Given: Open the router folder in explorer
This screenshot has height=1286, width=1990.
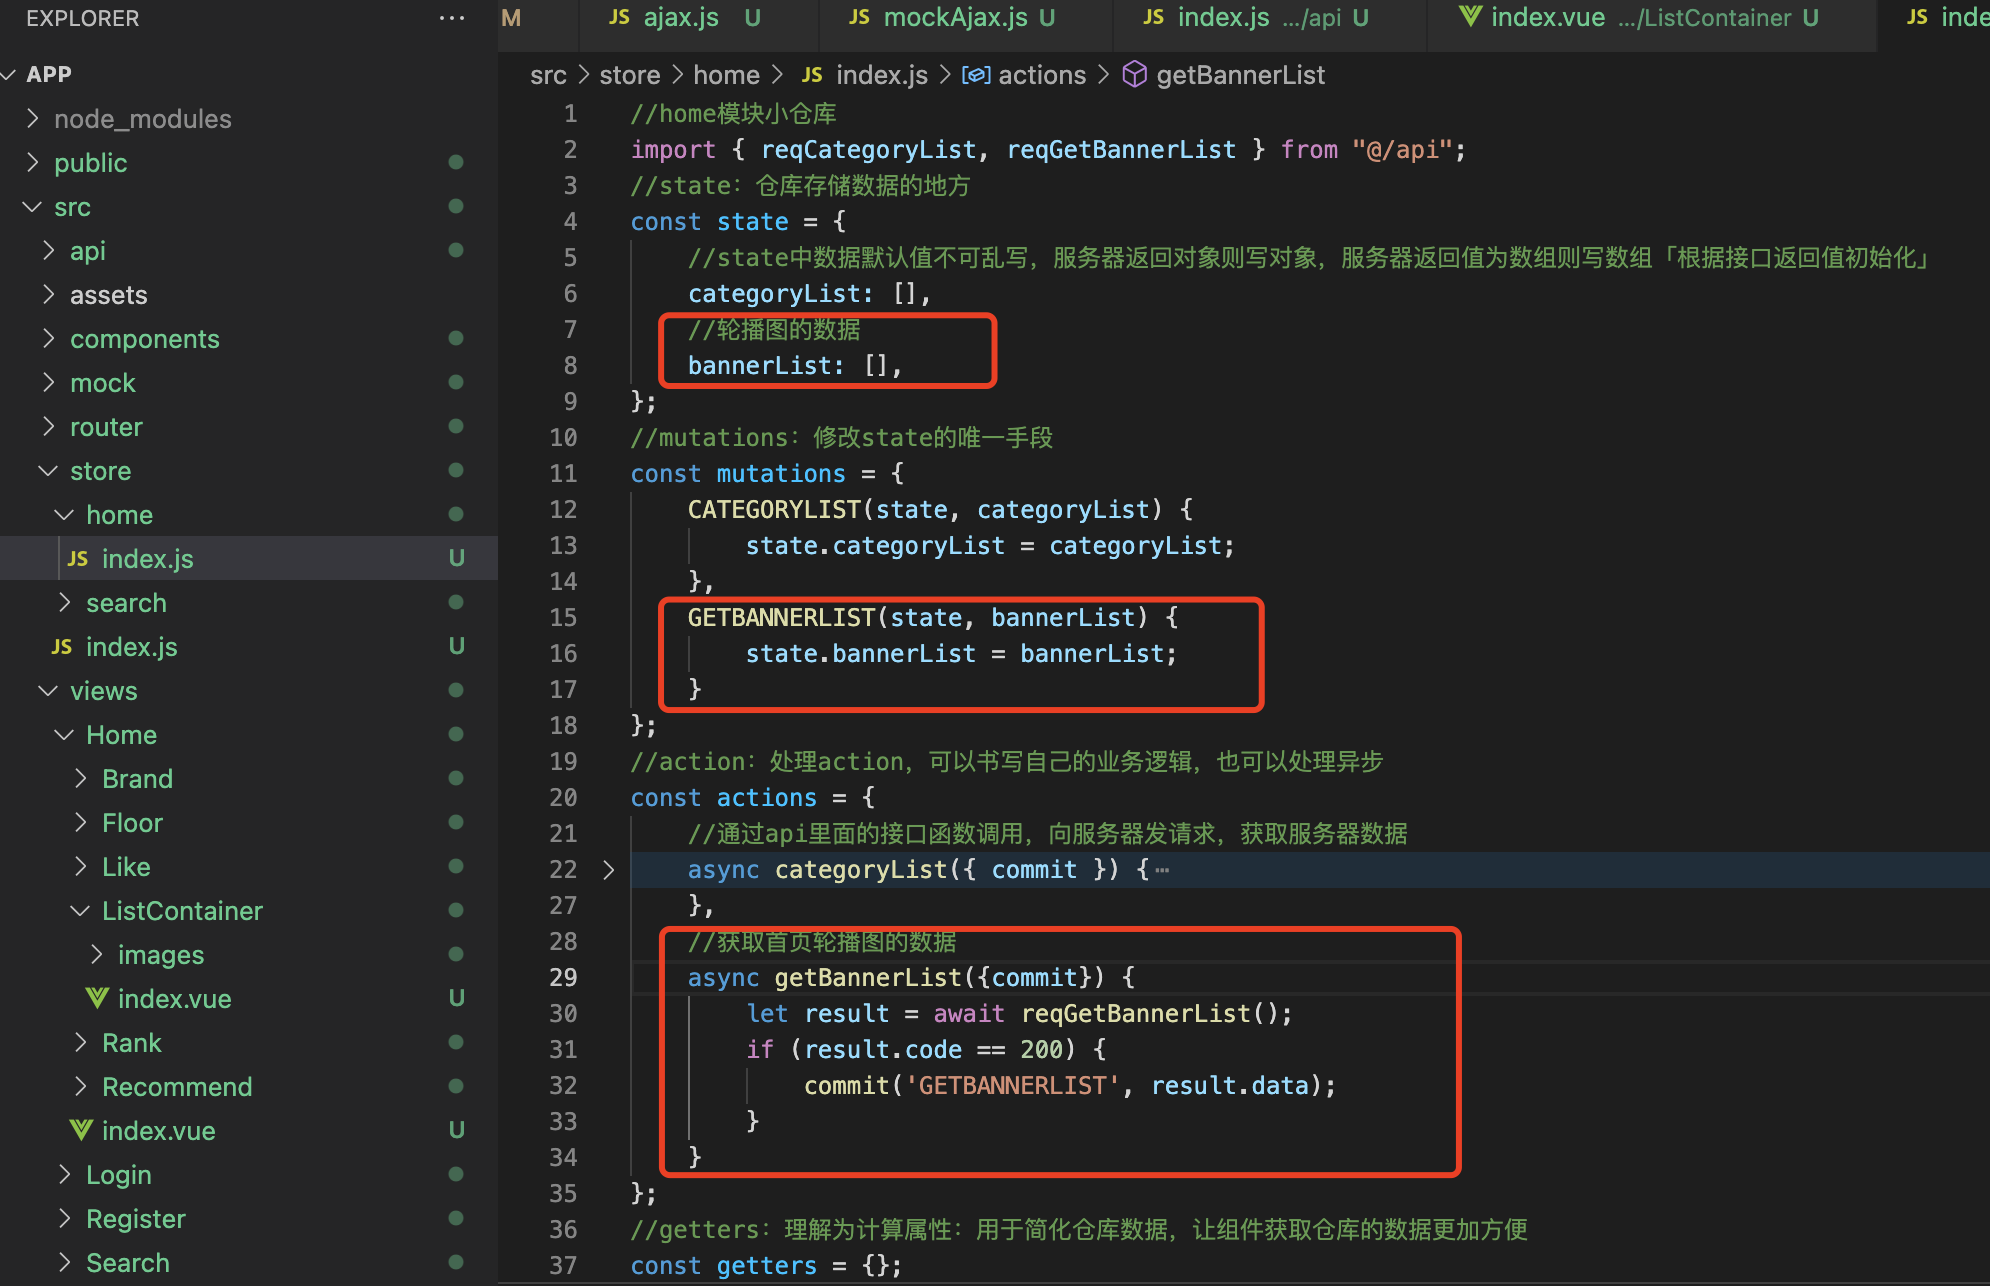Looking at the screenshot, I should pos(106,427).
